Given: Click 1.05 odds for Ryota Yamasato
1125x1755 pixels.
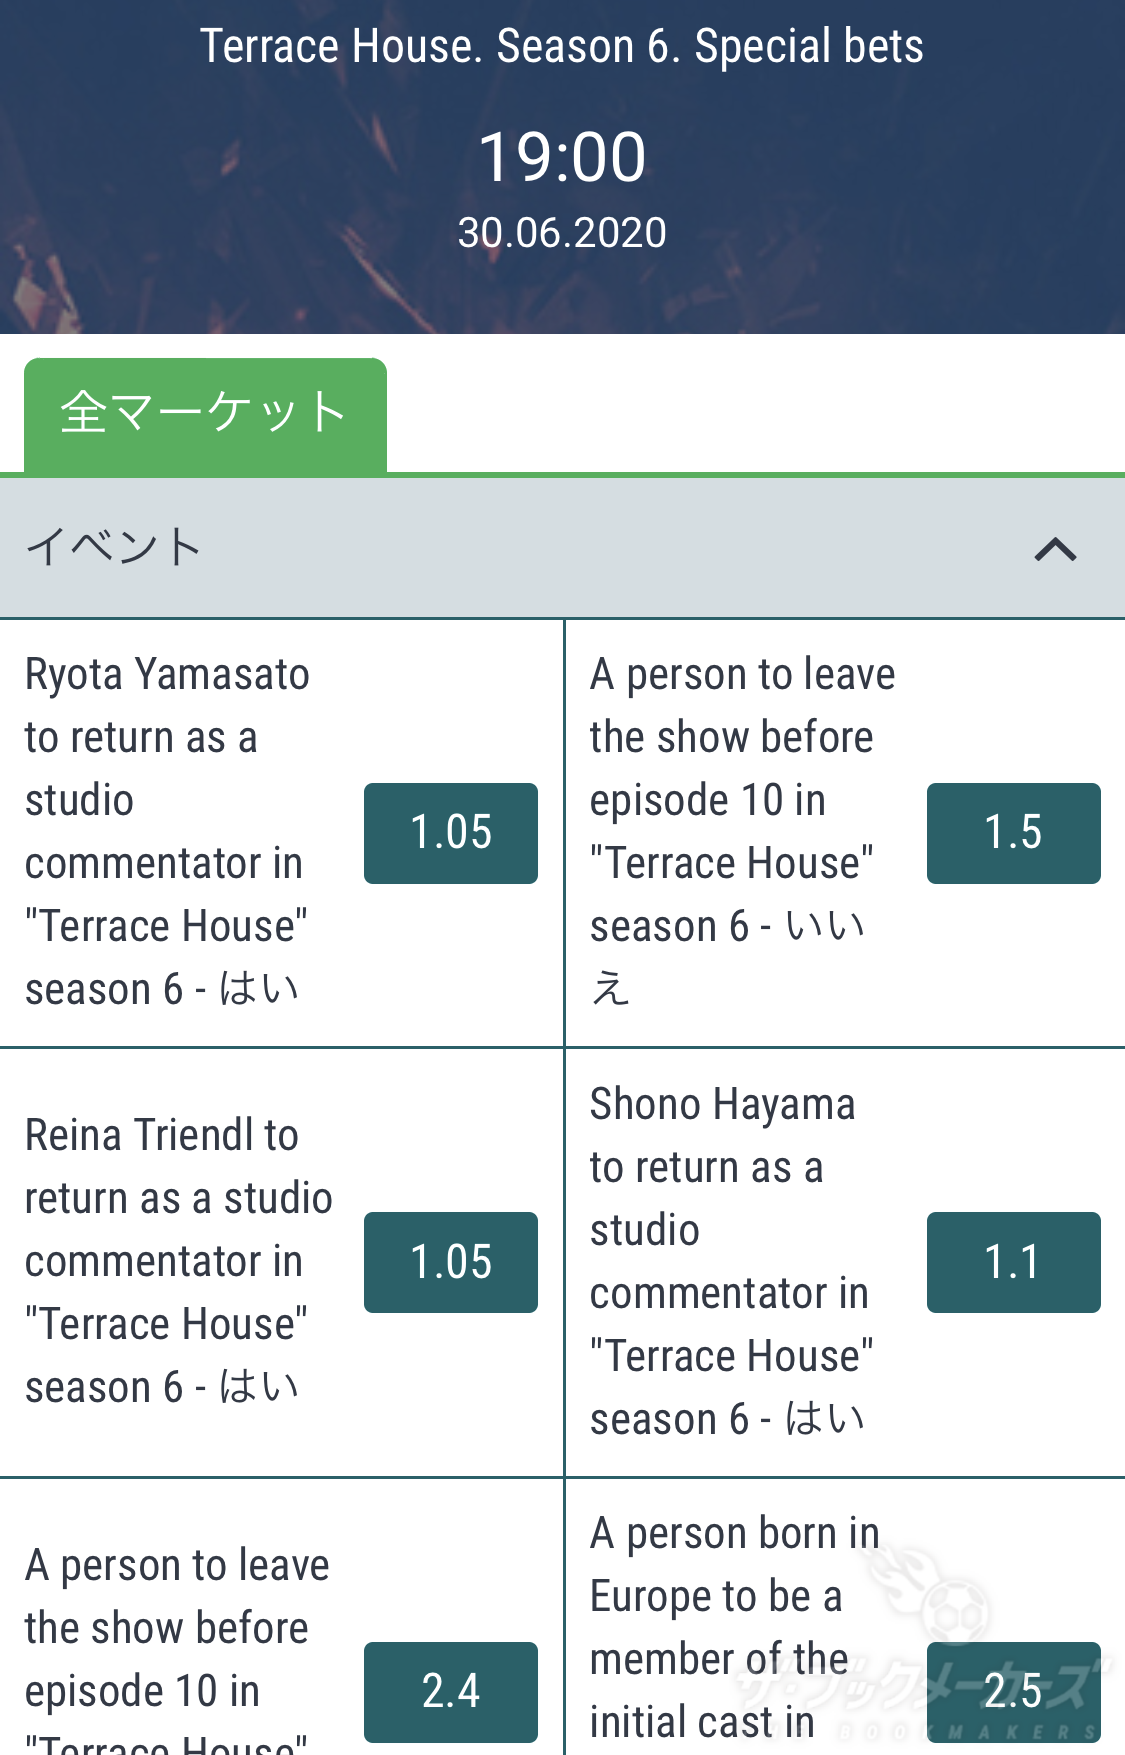Looking at the screenshot, I should (x=450, y=833).
